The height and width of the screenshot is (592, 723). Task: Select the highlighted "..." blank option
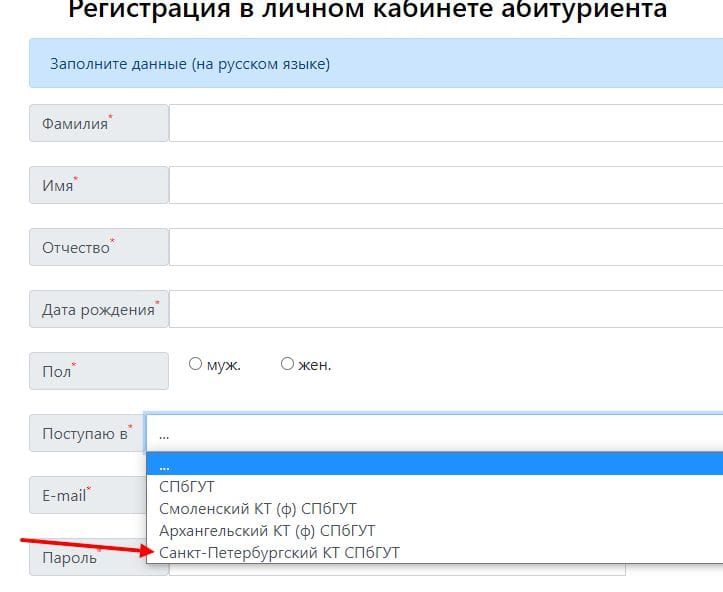coord(434,465)
